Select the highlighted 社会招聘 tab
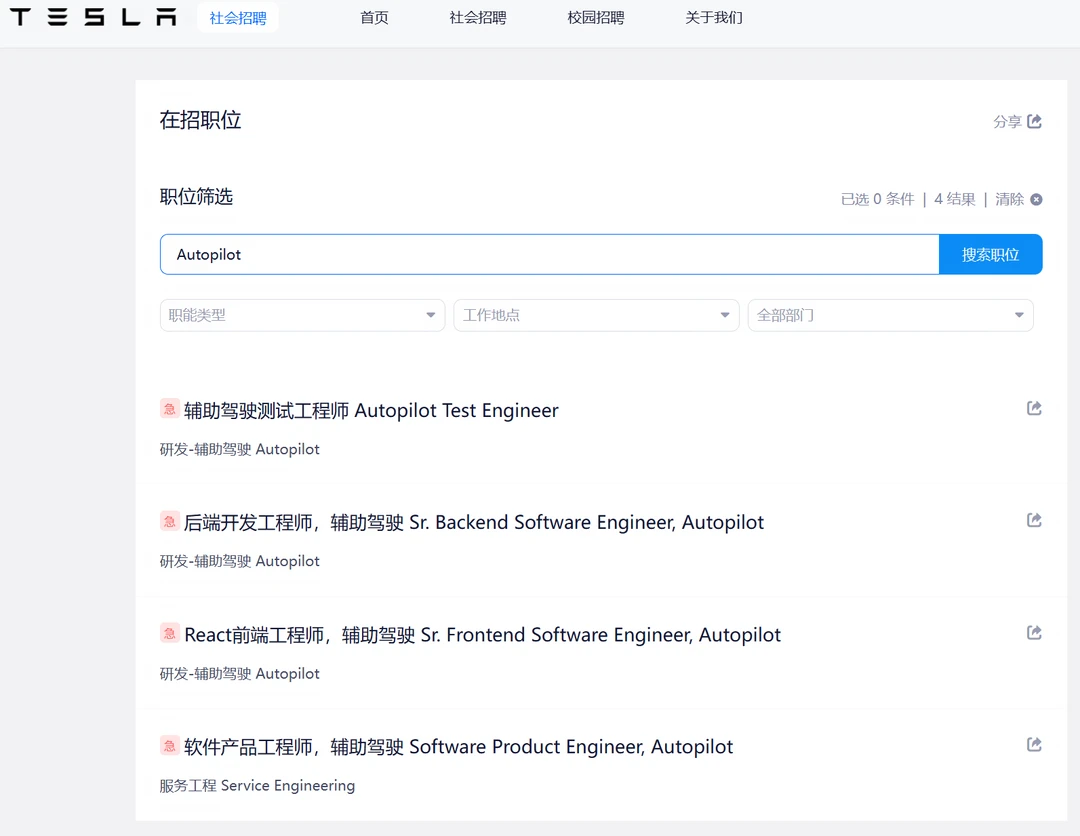The height and width of the screenshot is (836, 1080). click(x=238, y=18)
